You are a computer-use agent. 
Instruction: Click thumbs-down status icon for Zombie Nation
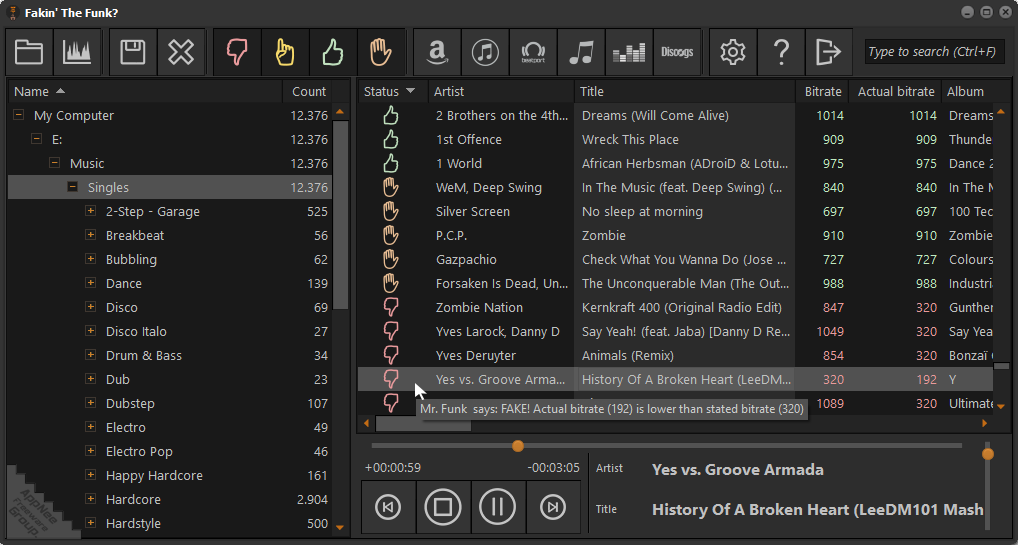click(x=390, y=308)
